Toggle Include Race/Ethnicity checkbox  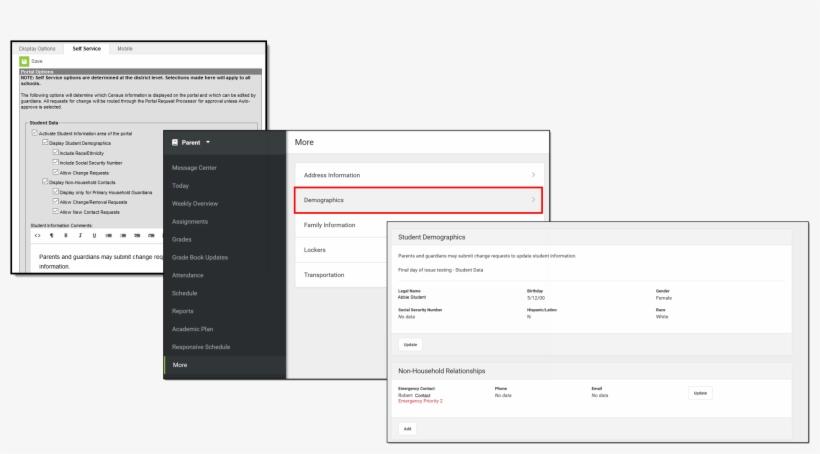pos(55,152)
